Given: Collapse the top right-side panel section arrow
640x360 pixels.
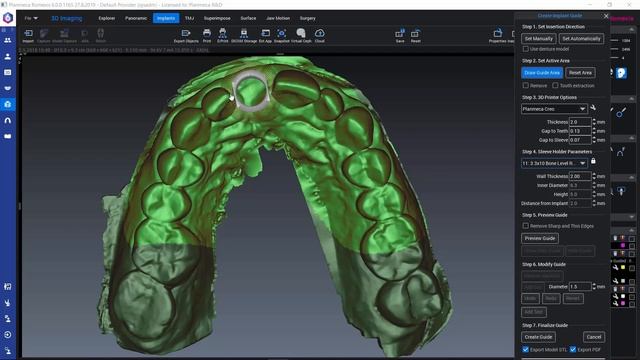Looking at the screenshot, I should pyautogui.click(x=631, y=29).
